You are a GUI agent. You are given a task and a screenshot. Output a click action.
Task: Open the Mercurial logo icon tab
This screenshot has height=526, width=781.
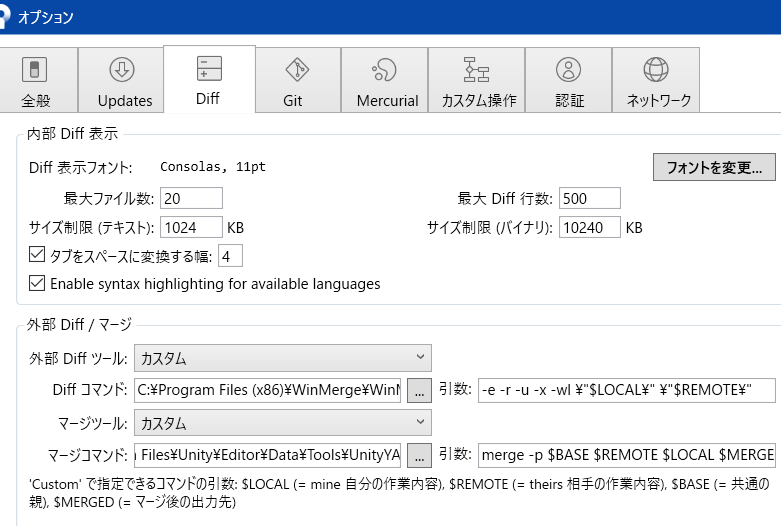pos(385,69)
